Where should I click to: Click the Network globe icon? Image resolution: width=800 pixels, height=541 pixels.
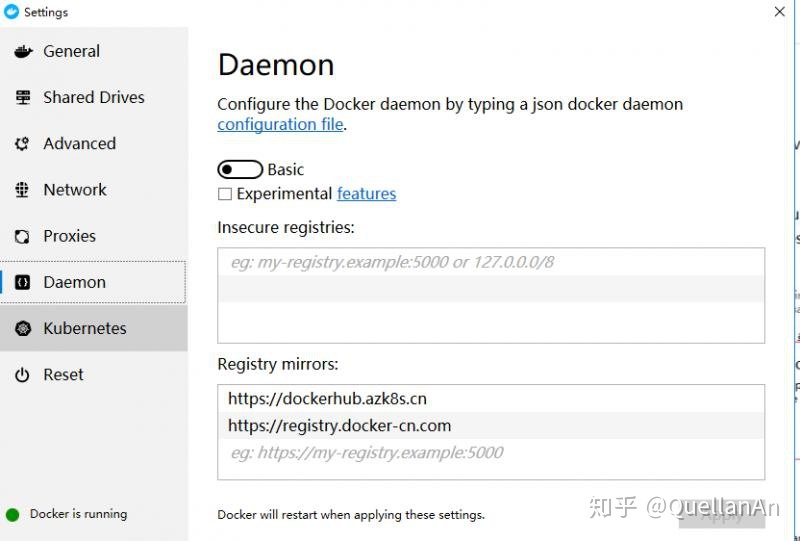22,190
